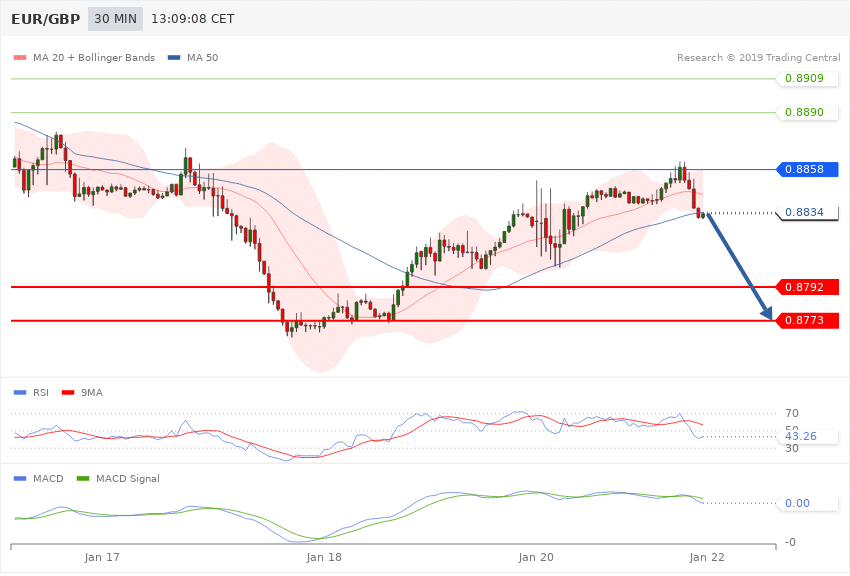The height and width of the screenshot is (576, 850).
Task: Click the MACD Signal green legend swatch
Action: [x=83, y=479]
